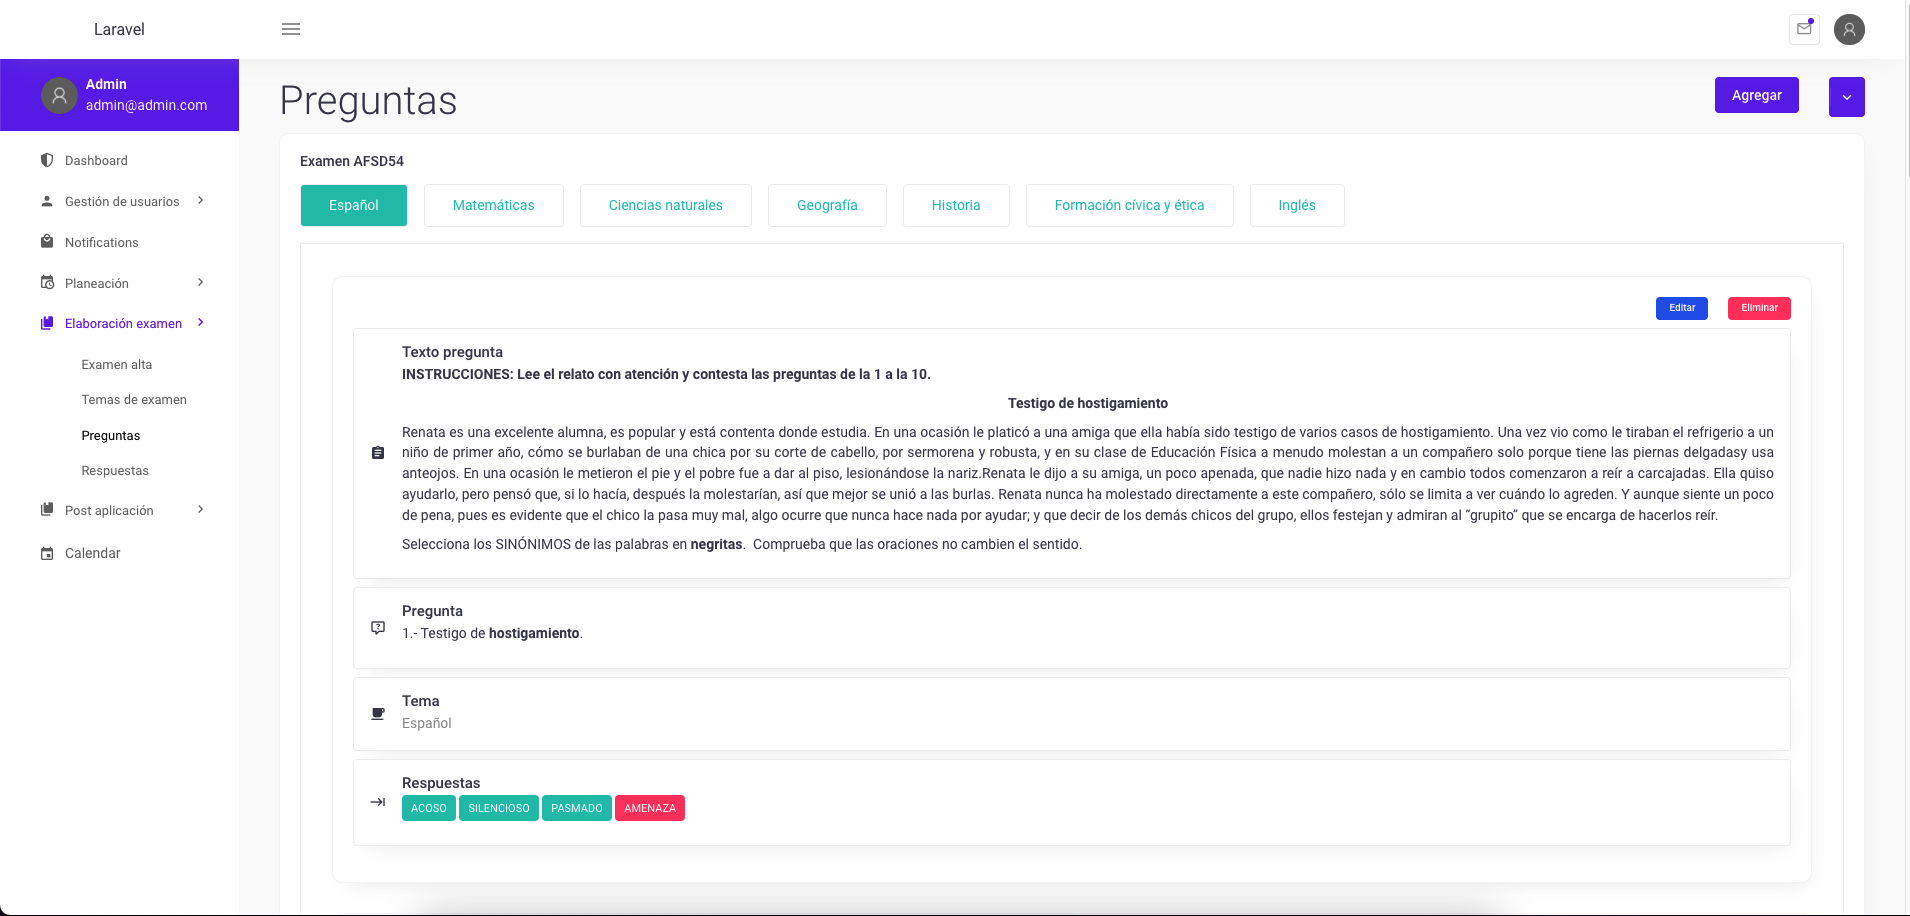Click the red AMENAZA answer badge
Viewport: 1910px width, 916px height.
(x=649, y=808)
